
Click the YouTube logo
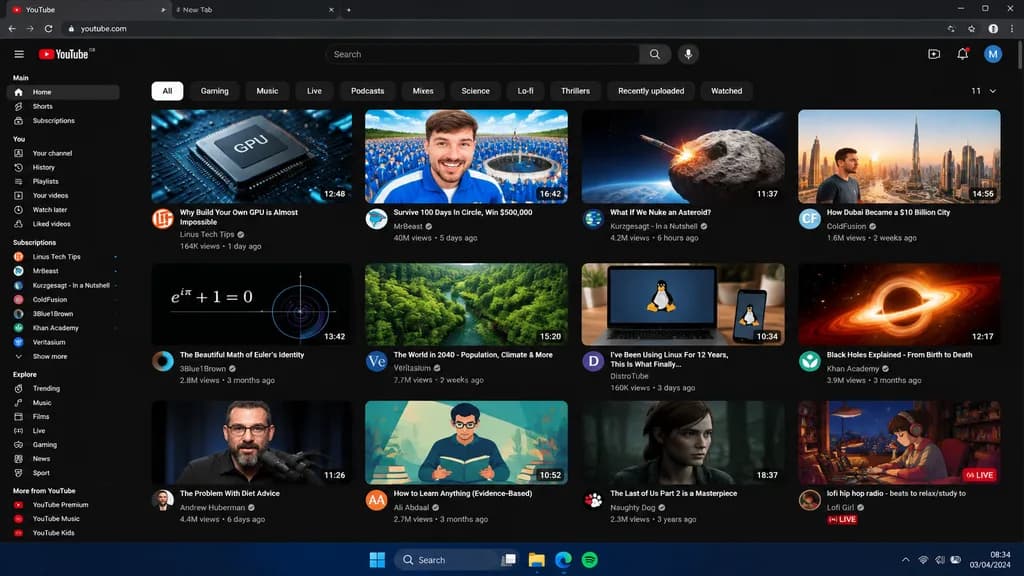[64, 54]
